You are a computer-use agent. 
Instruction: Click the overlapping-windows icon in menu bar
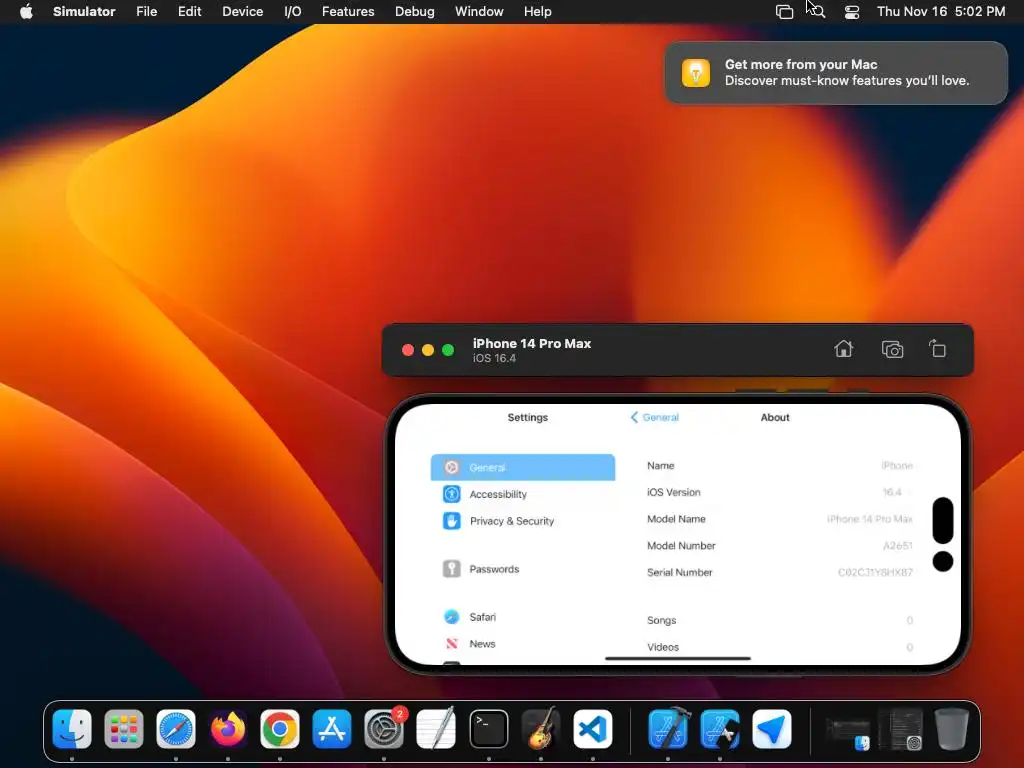coord(784,12)
